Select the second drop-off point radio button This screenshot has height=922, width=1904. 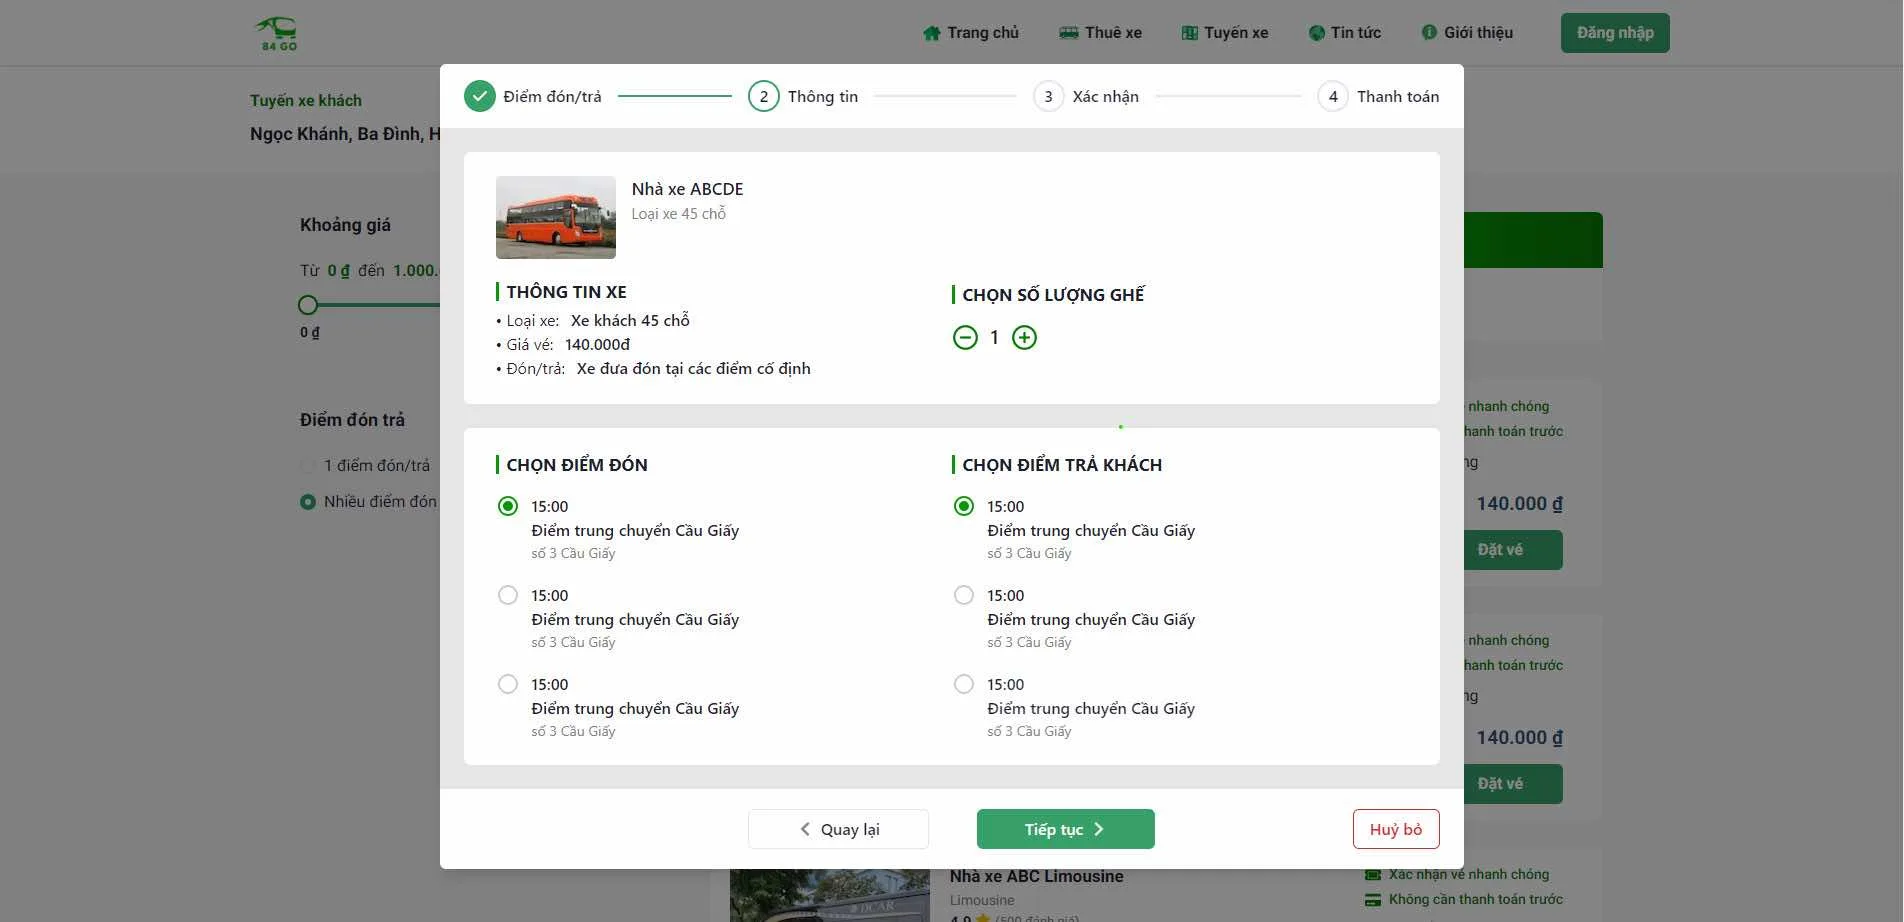[964, 596]
